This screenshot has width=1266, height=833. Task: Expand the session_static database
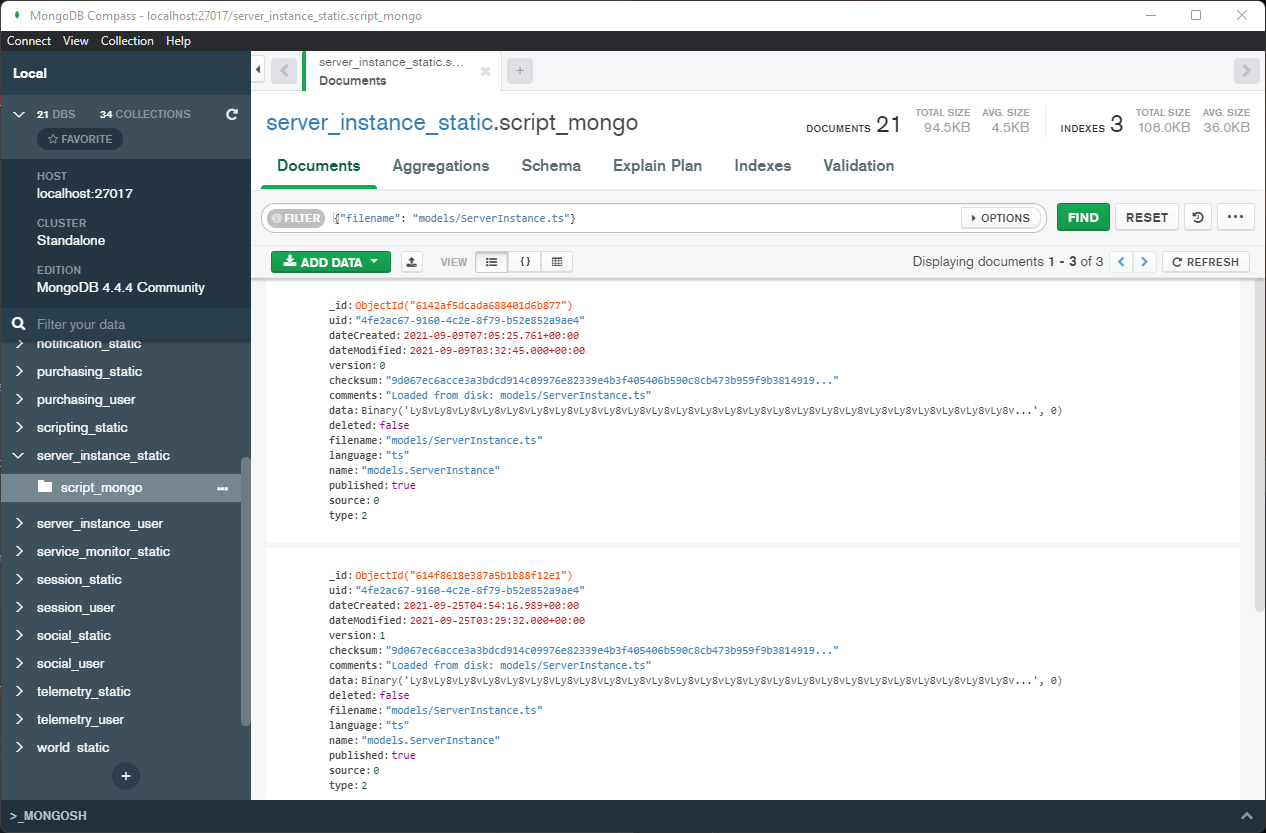(x=18, y=579)
